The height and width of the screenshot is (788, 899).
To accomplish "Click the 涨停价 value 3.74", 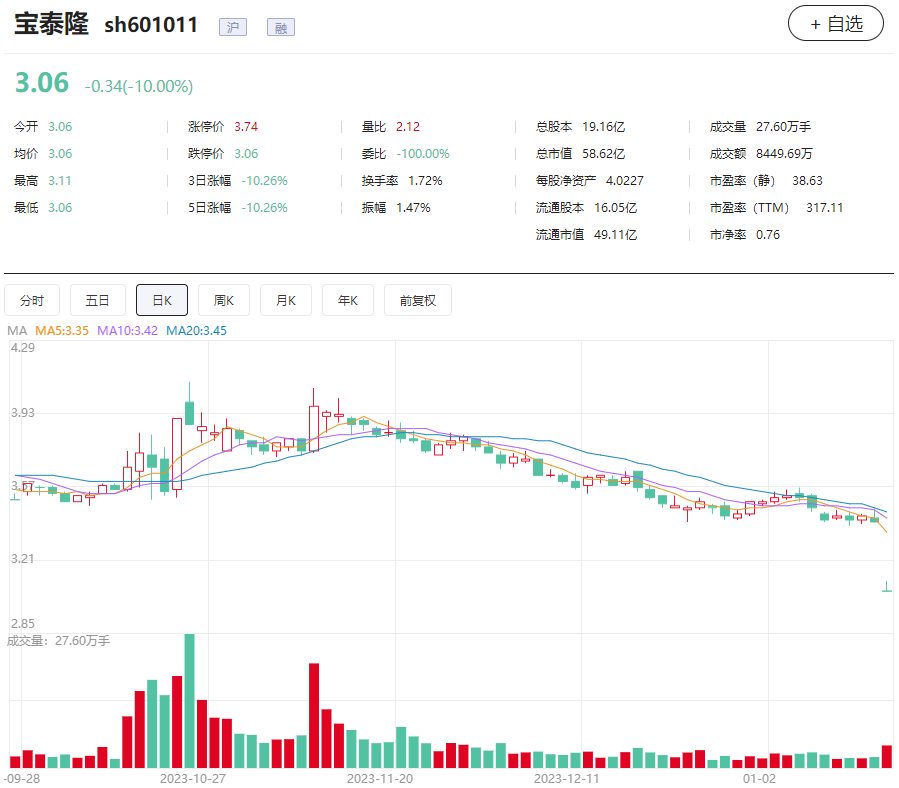I will (246, 127).
